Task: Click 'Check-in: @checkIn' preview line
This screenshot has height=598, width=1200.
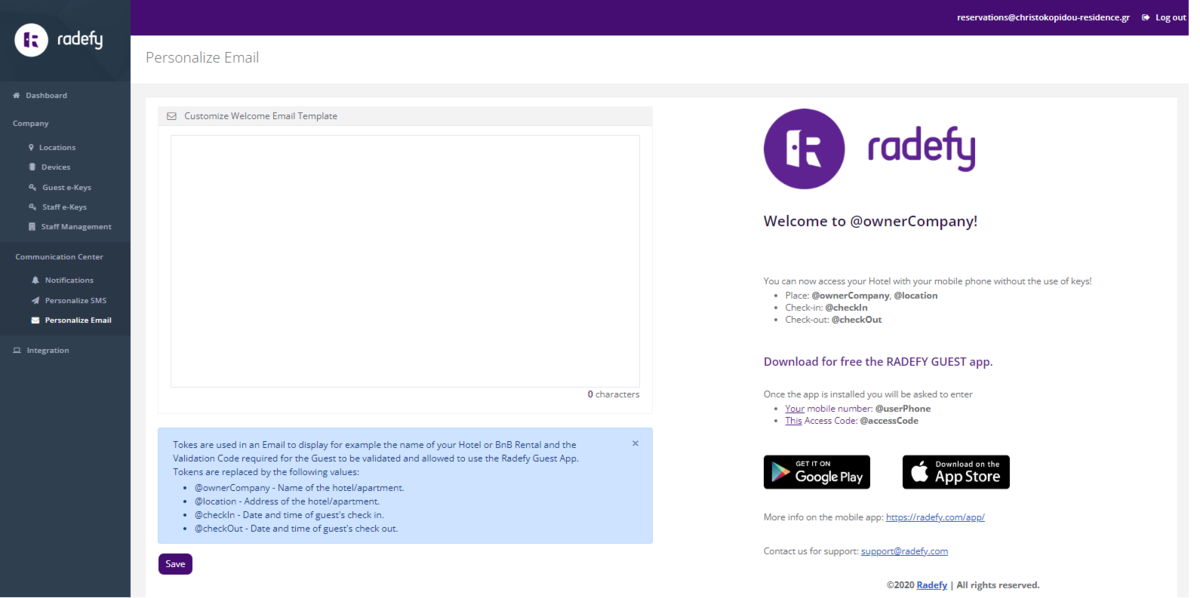Action: pyautogui.click(x=826, y=308)
